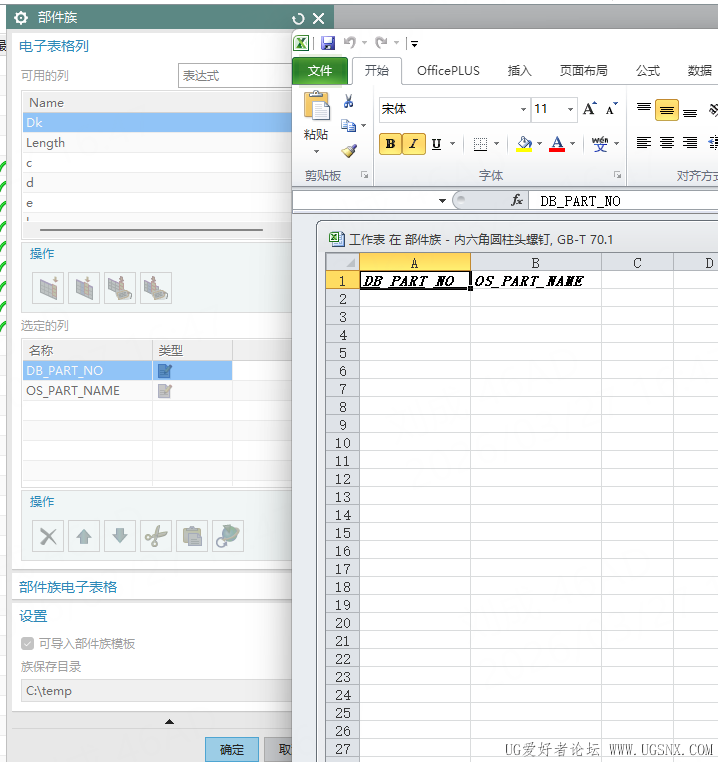718x762 pixels.
Task: Click the fx insert function button
Action: tap(517, 200)
